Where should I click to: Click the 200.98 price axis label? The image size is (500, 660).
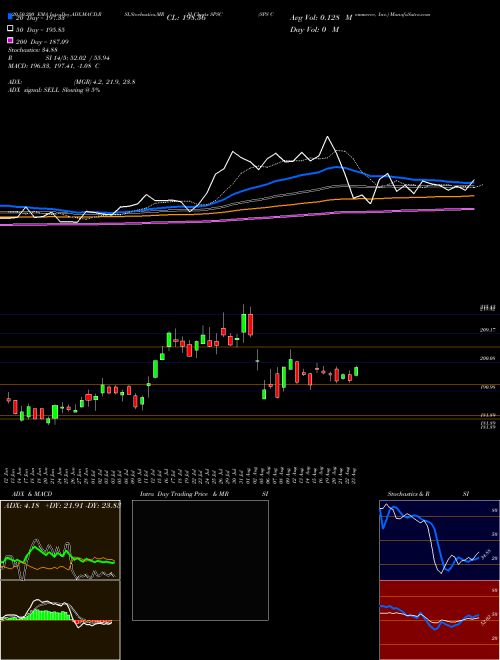point(487,359)
